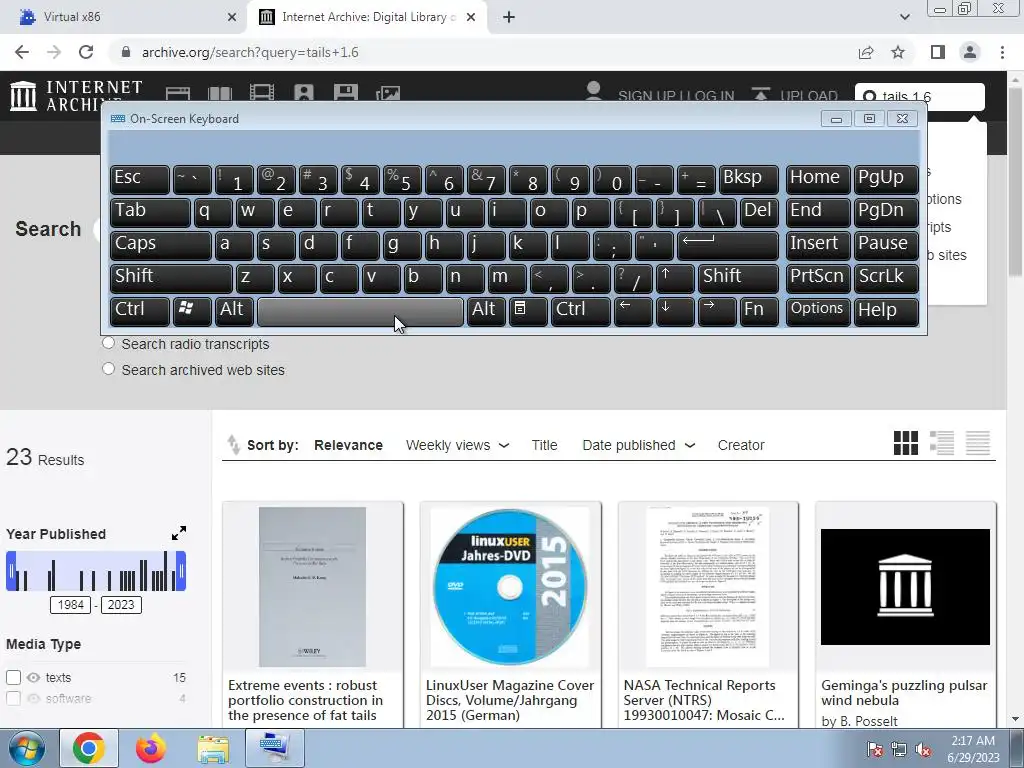Sort results by Title
Image resolution: width=1024 pixels, height=768 pixels.
click(x=544, y=445)
